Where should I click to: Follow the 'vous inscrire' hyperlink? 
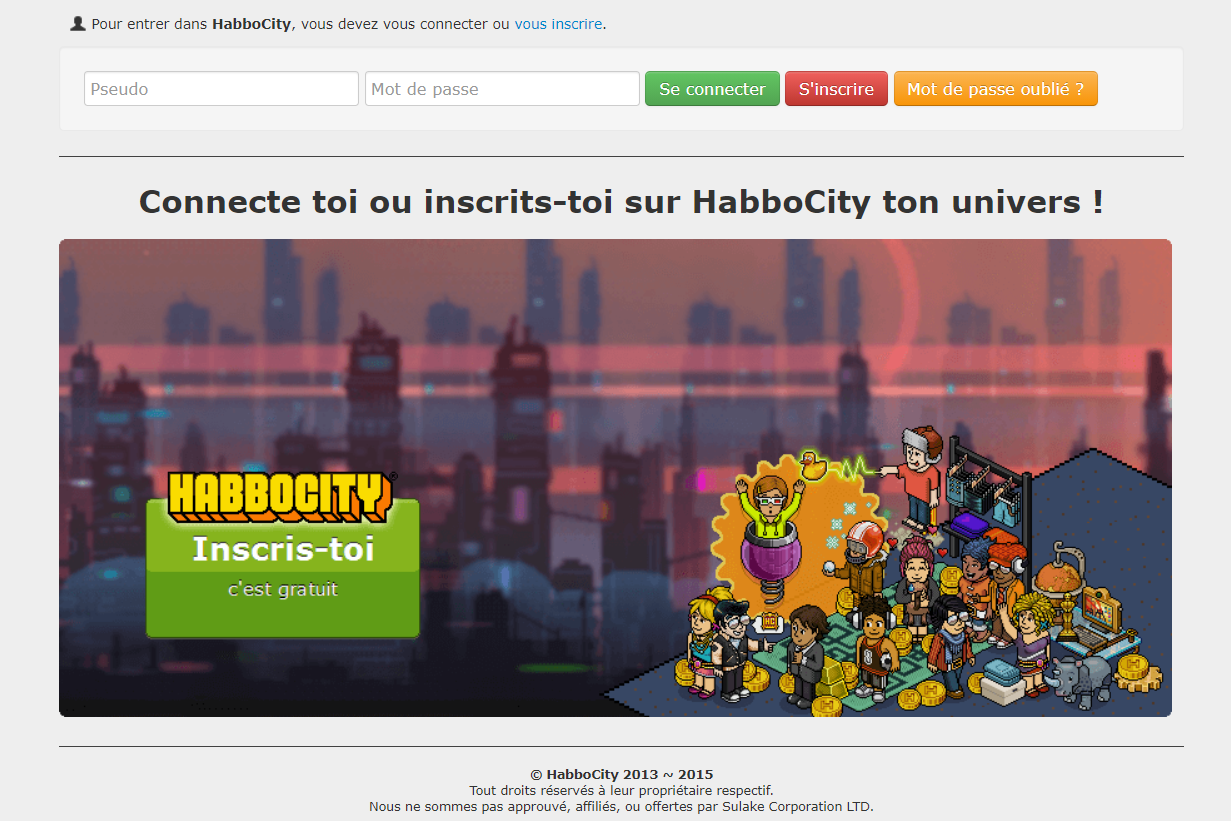(x=558, y=23)
